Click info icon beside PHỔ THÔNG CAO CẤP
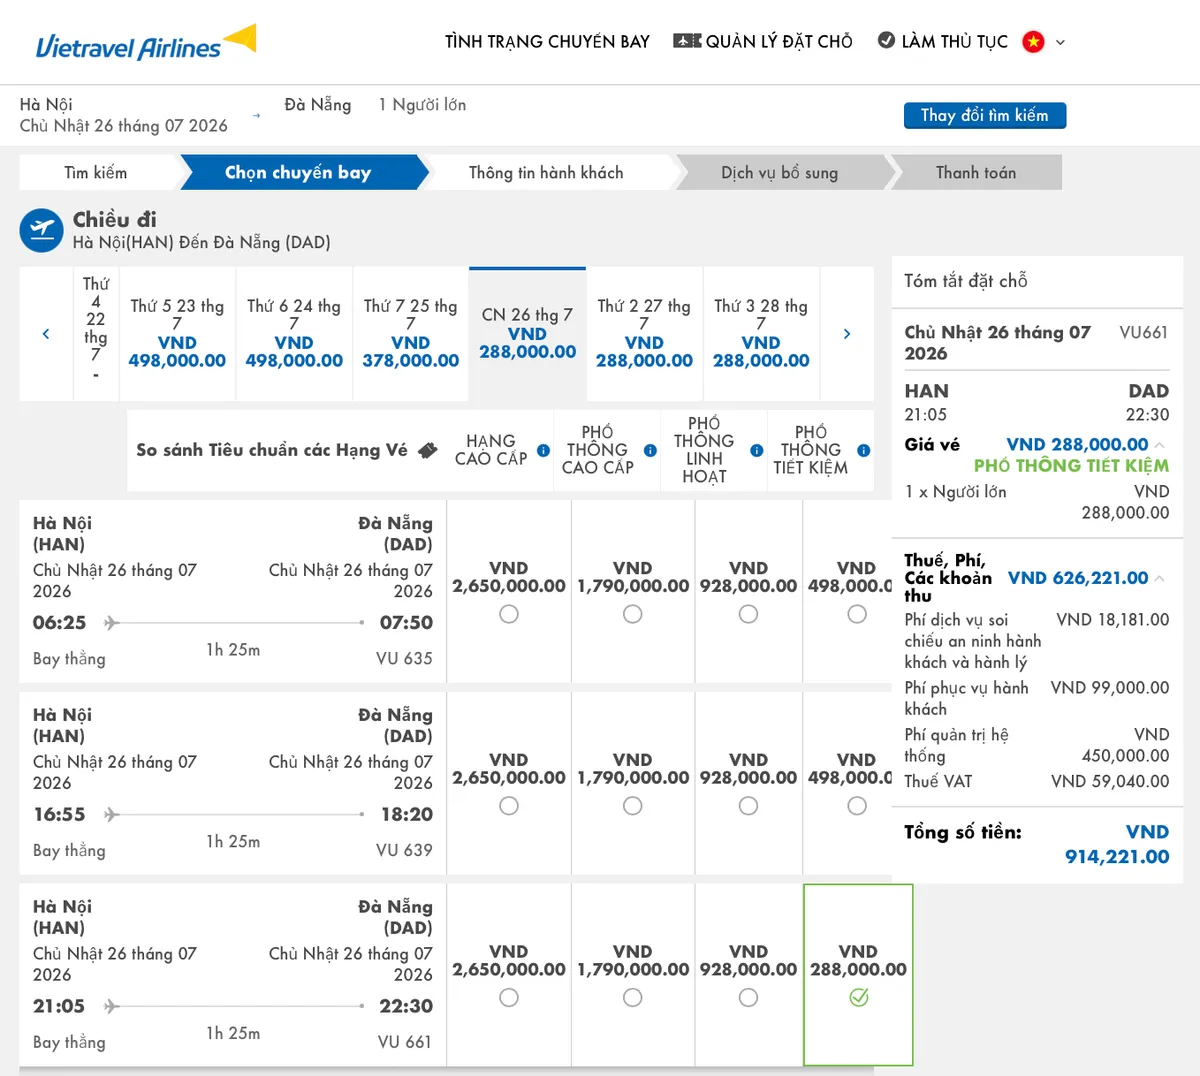Image resolution: width=1200 pixels, height=1076 pixels. coord(650,451)
